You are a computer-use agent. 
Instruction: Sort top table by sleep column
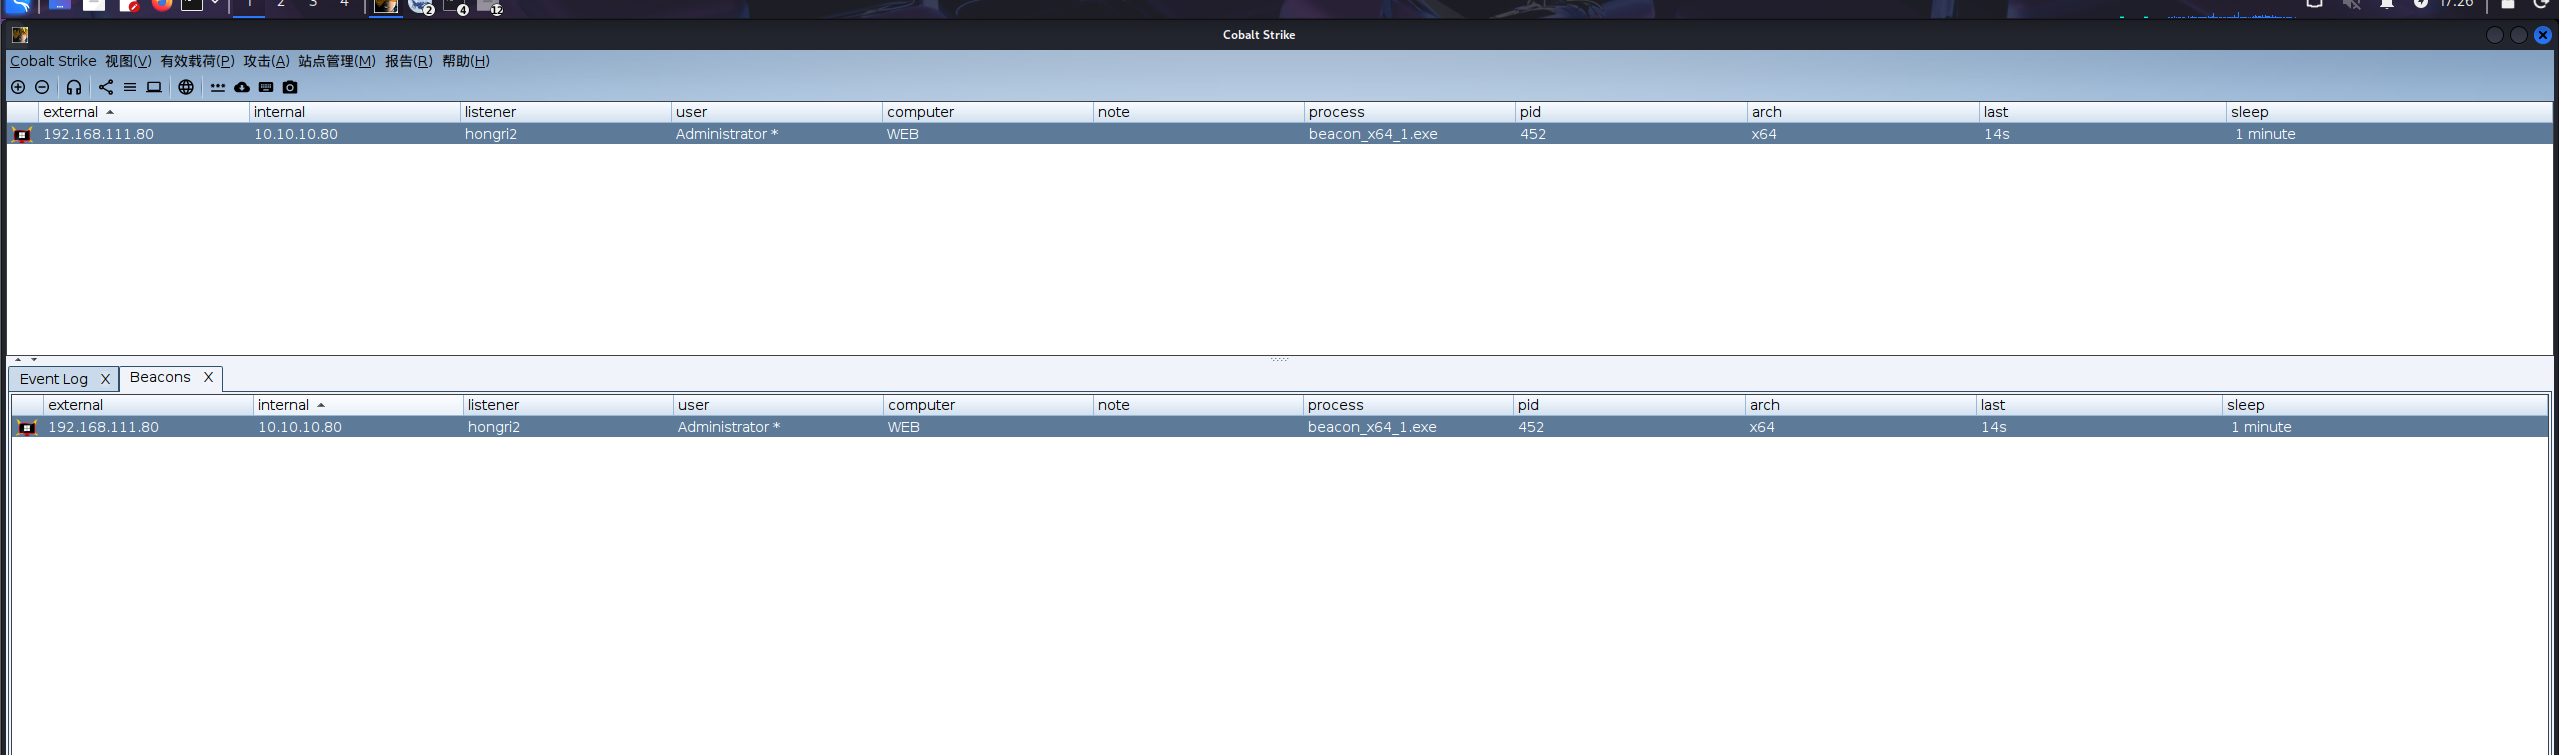2389,112
